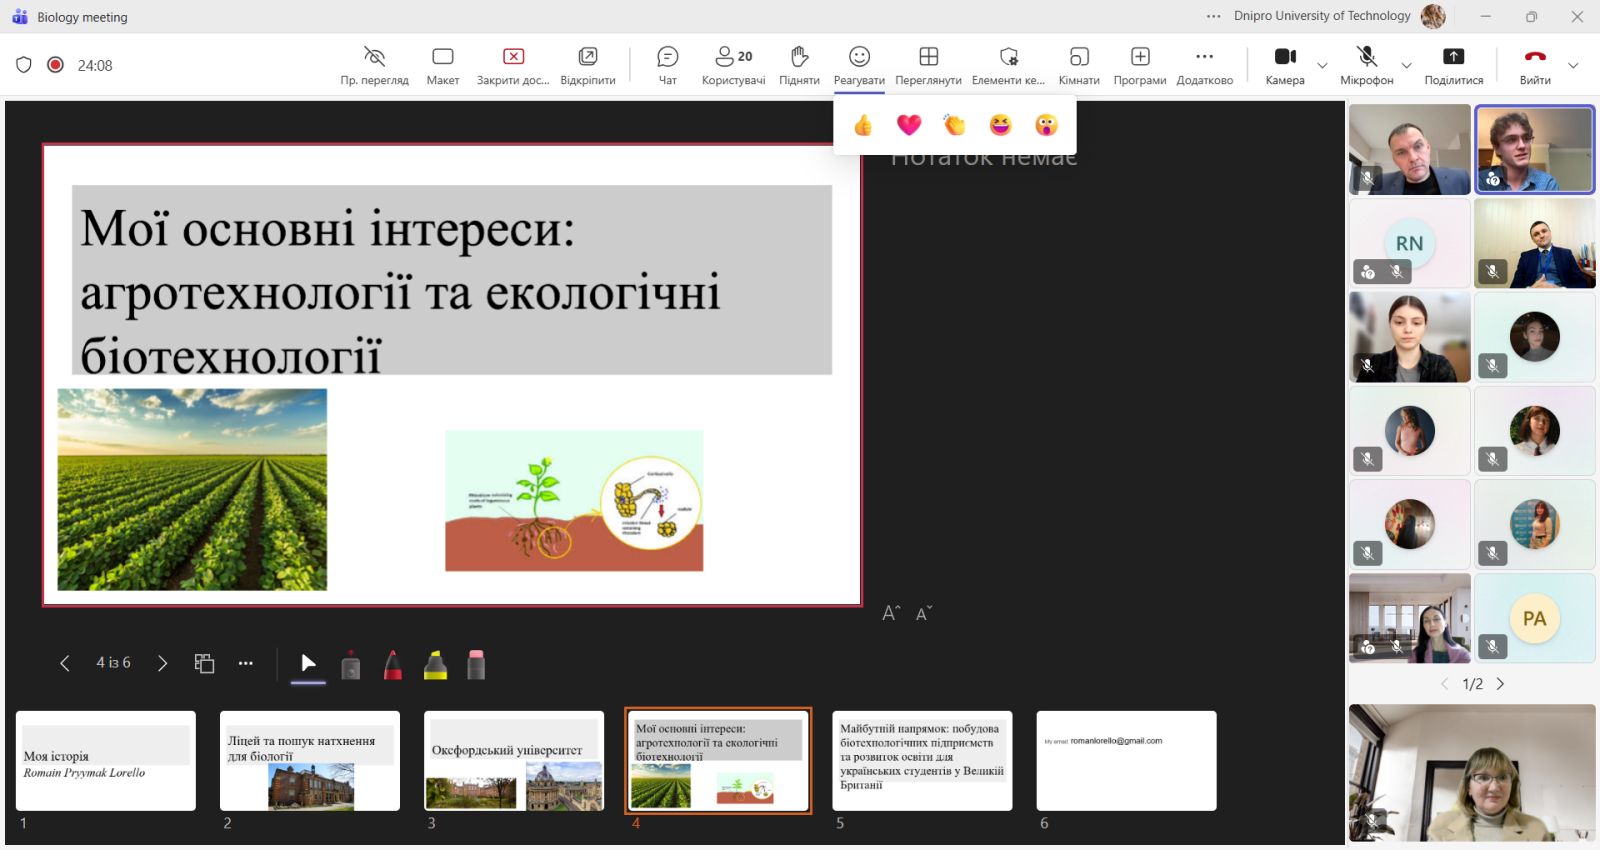Expand the microphone options dropdown arrow

click(1406, 66)
